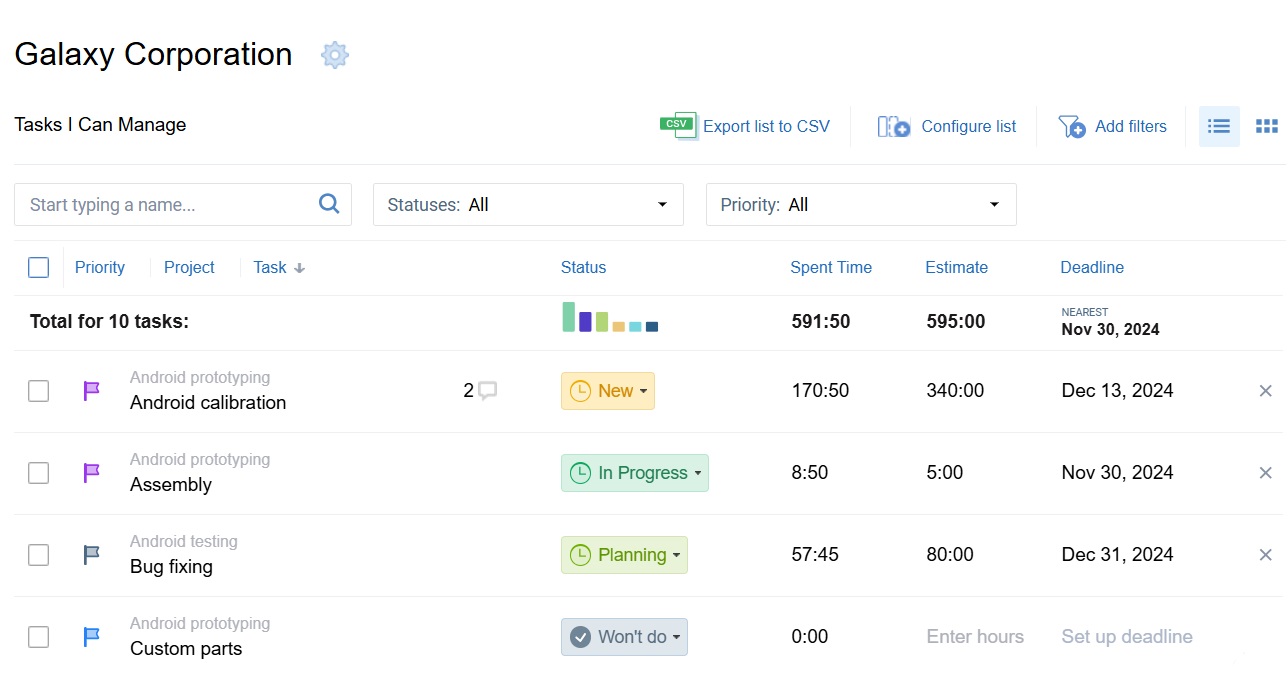Click the 57:45 spent time value
Image resolution: width=1288 pixels, height=688 pixels.
point(815,555)
